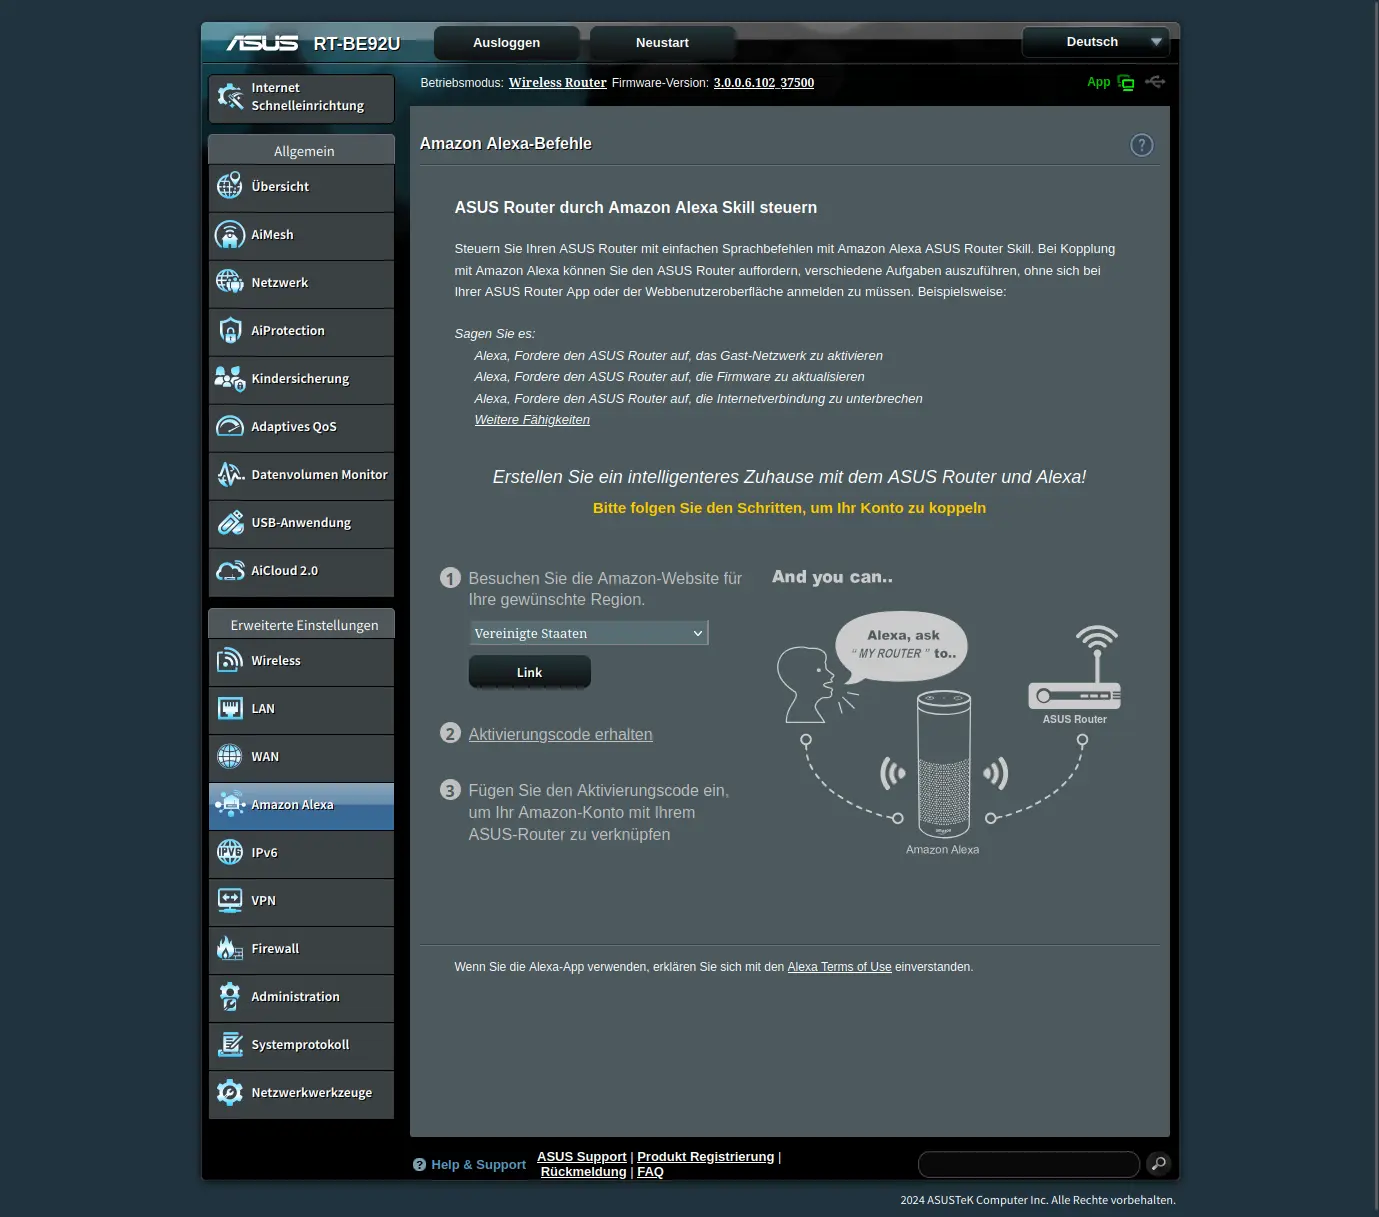
Task: Open AiProtection shield icon in sidebar
Action: 230,331
